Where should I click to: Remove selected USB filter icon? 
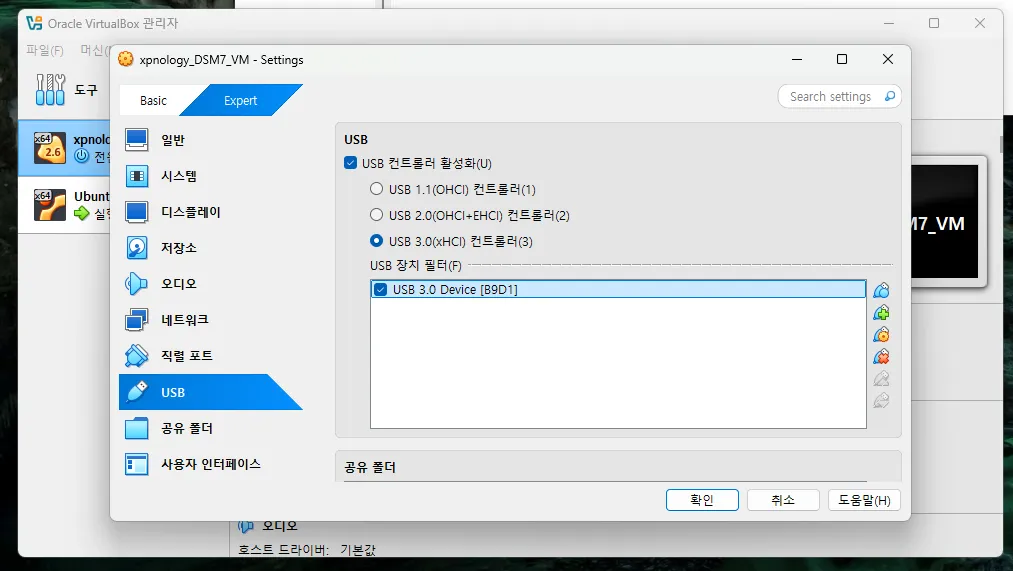(x=881, y=357)
